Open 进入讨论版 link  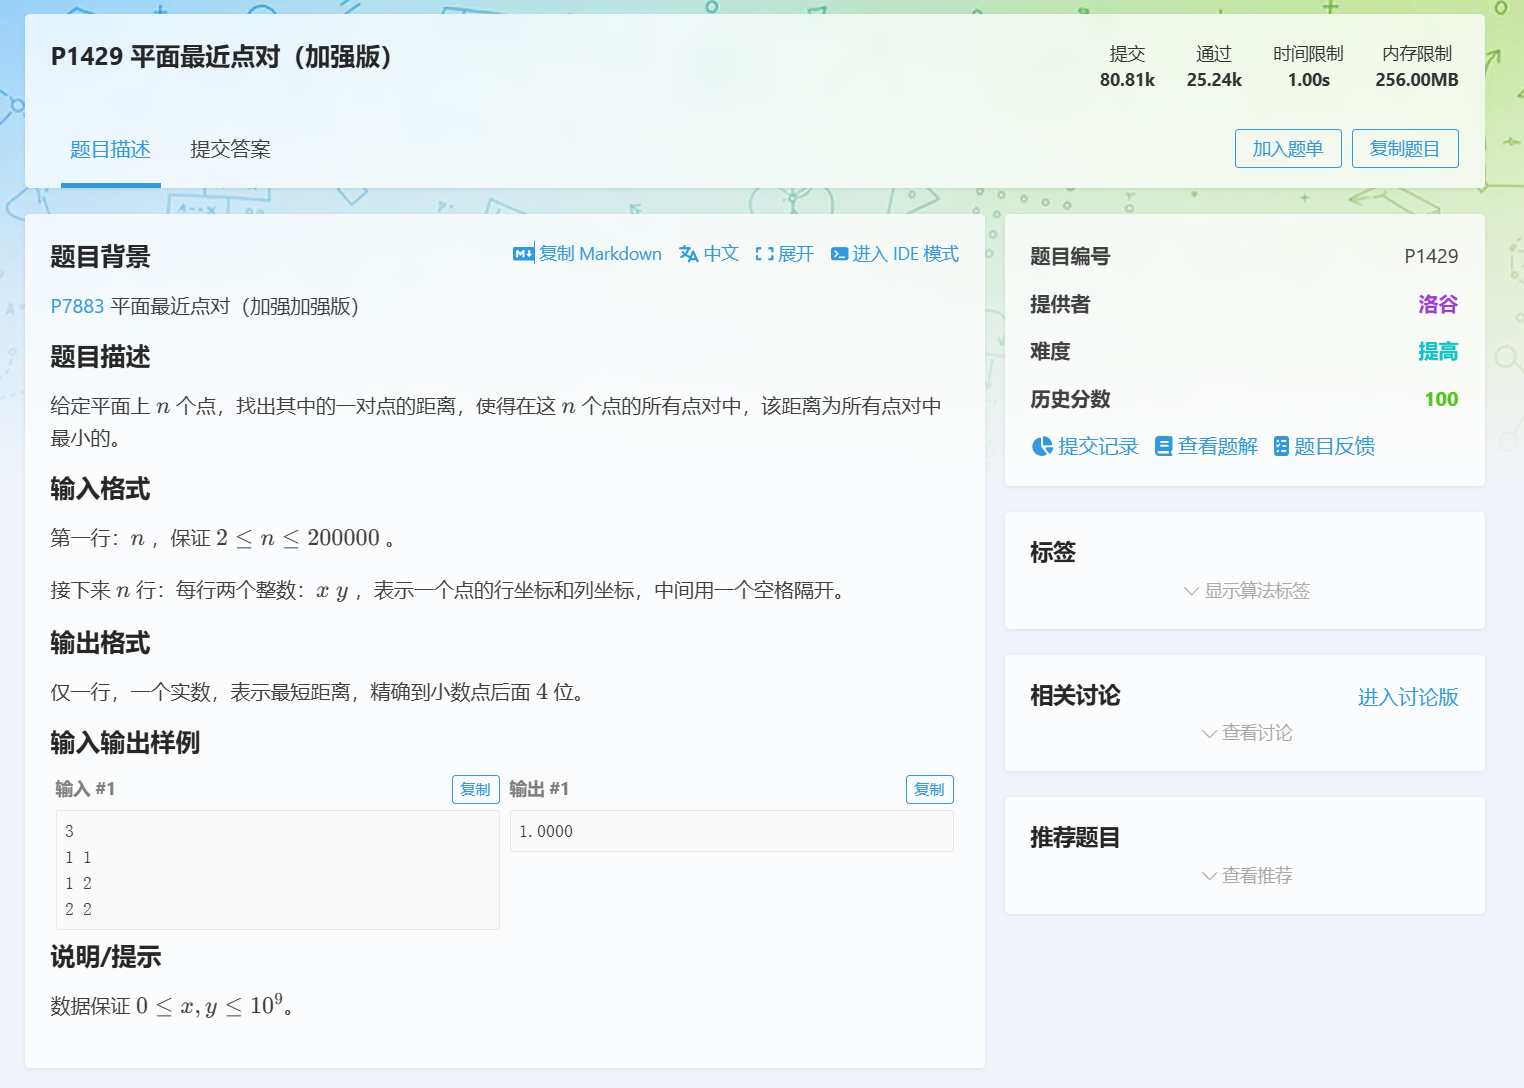1408,697
